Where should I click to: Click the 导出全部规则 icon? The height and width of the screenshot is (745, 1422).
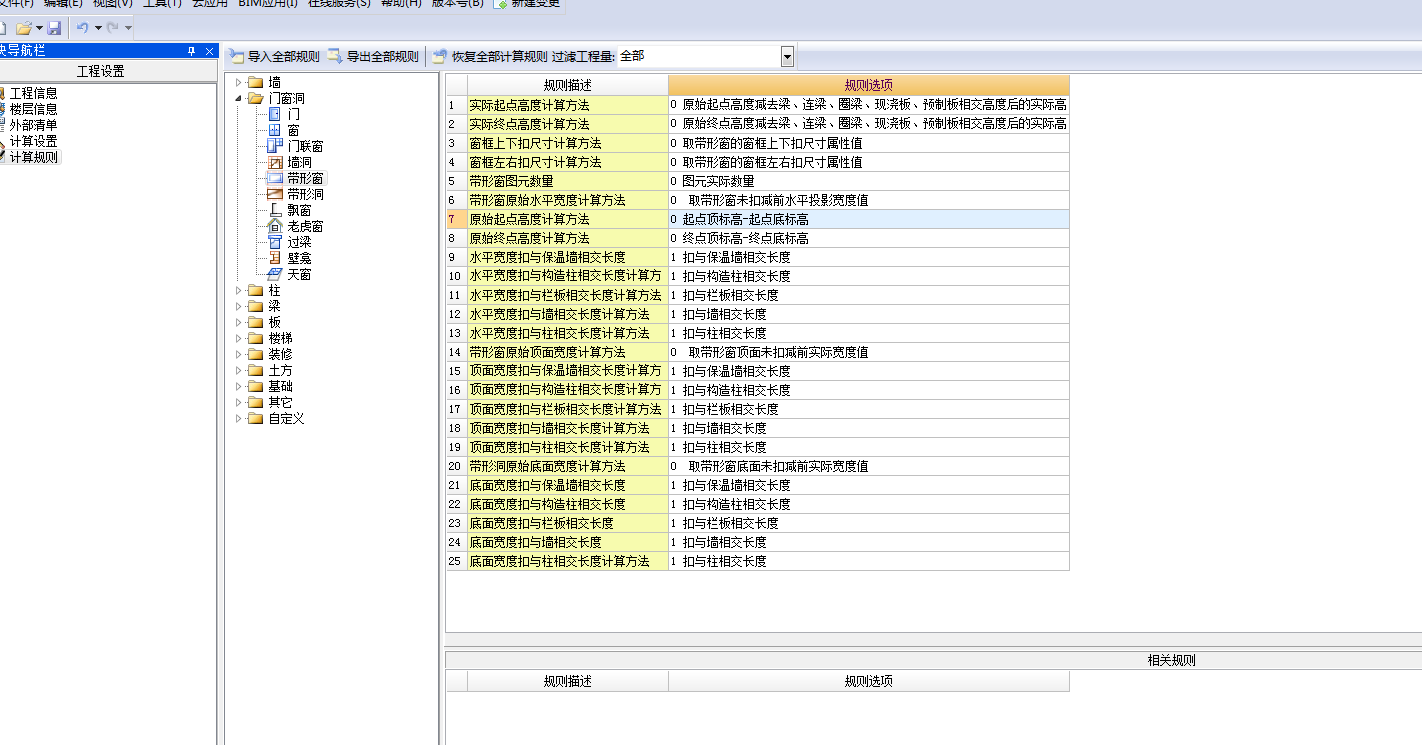[335, 56]
